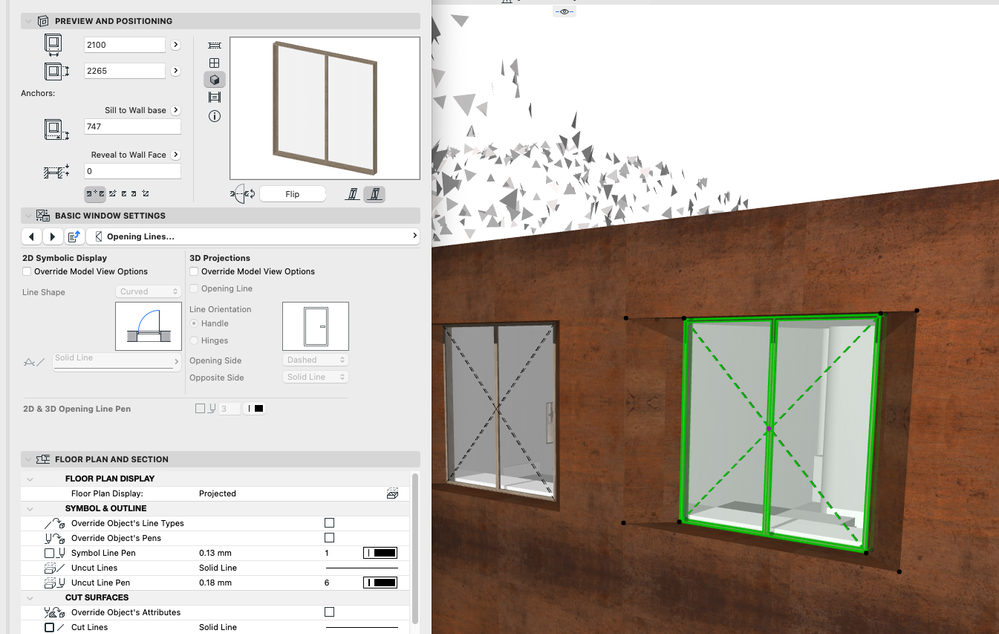The width and height of the screenshot is (999, 634).
Task: Open the Opening Side Dashed dropdown
Action: point(315,360)
